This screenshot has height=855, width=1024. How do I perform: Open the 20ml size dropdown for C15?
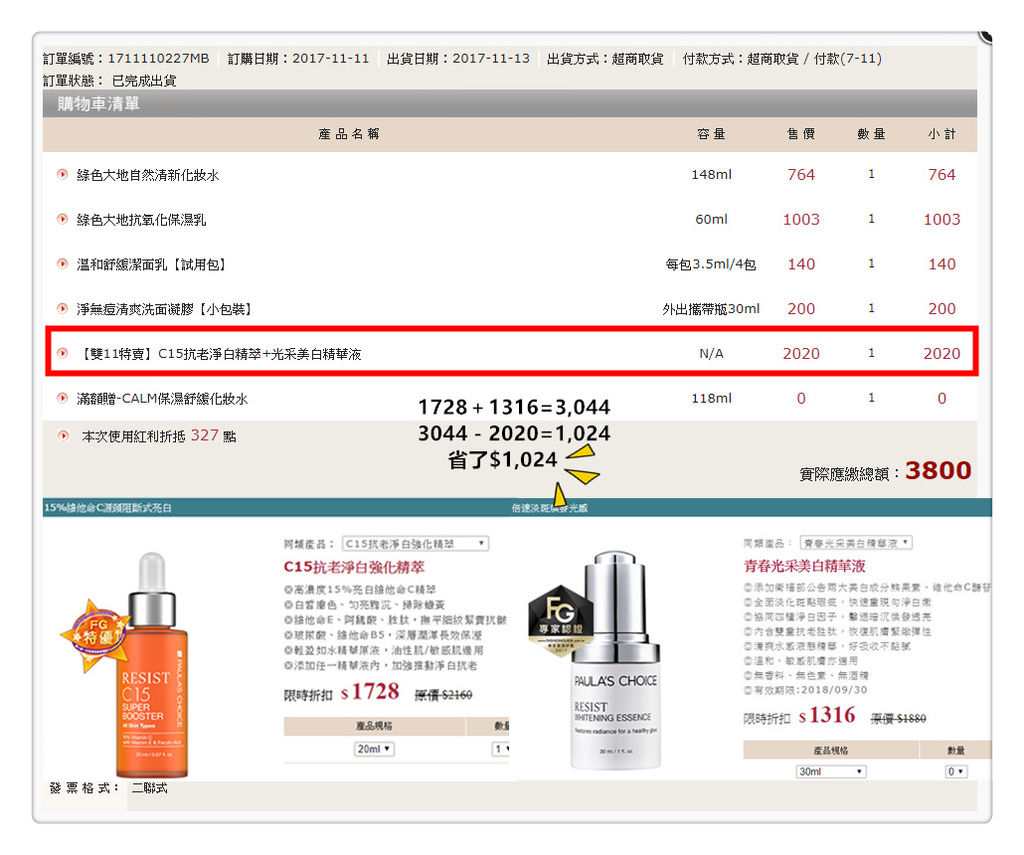[x=374, y=749]
